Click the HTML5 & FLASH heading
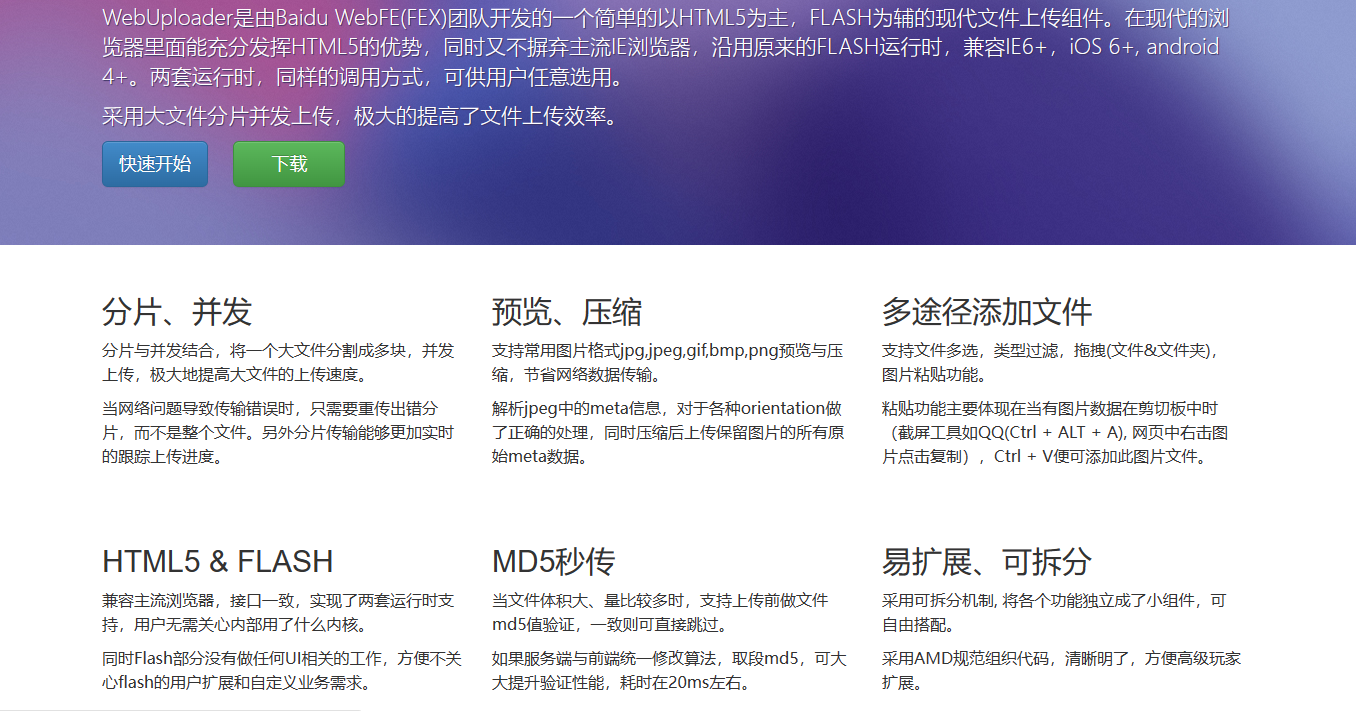The height and width of the screenshot is (711, 1356). pyautogui.click(x=218, y=561)
